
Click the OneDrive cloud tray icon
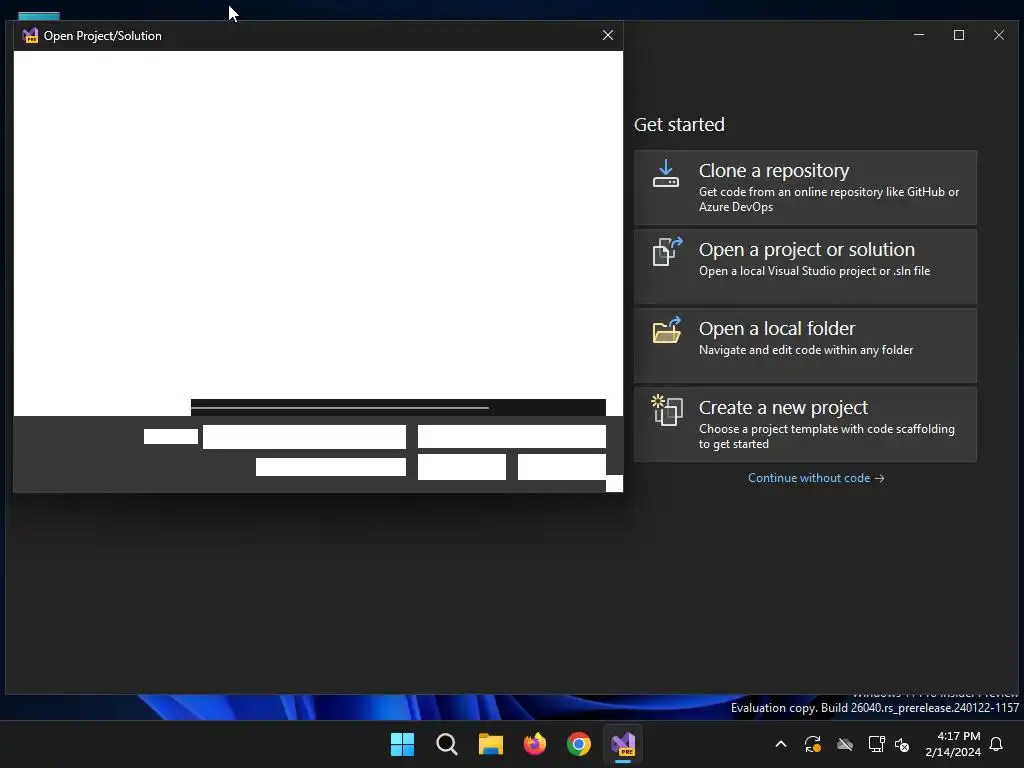845,744
